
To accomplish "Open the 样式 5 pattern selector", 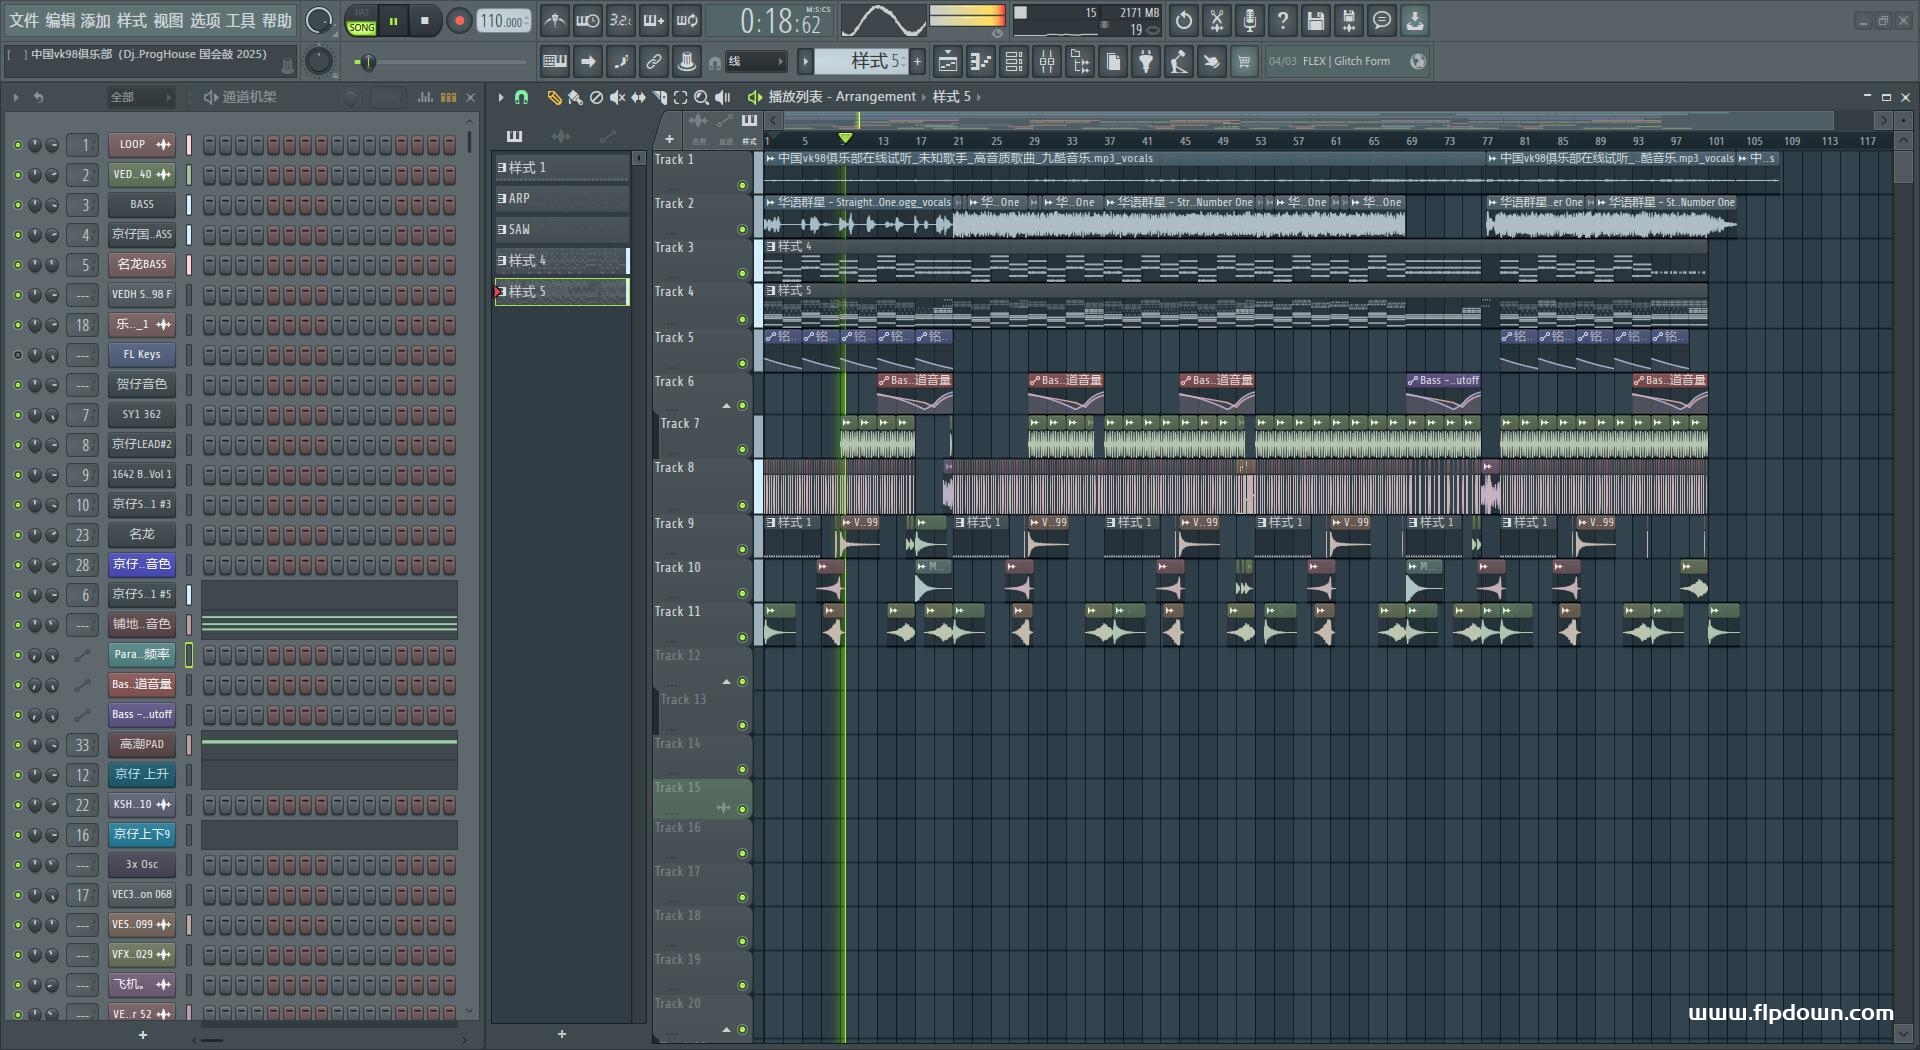I will pos(861,62).
